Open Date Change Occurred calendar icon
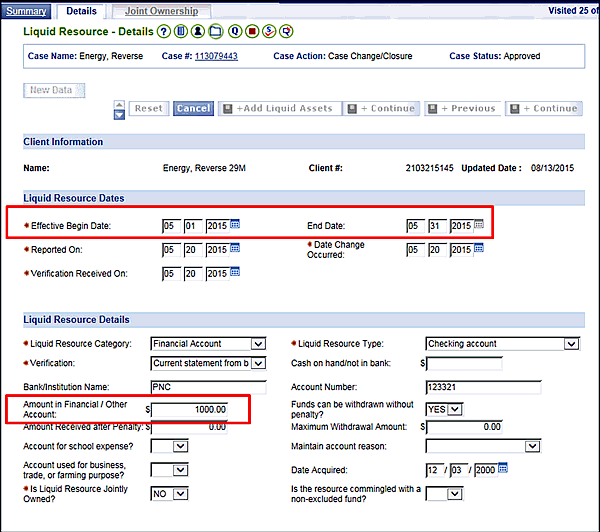Viewport: 600px width, 532px height. (x=479, y=248)
